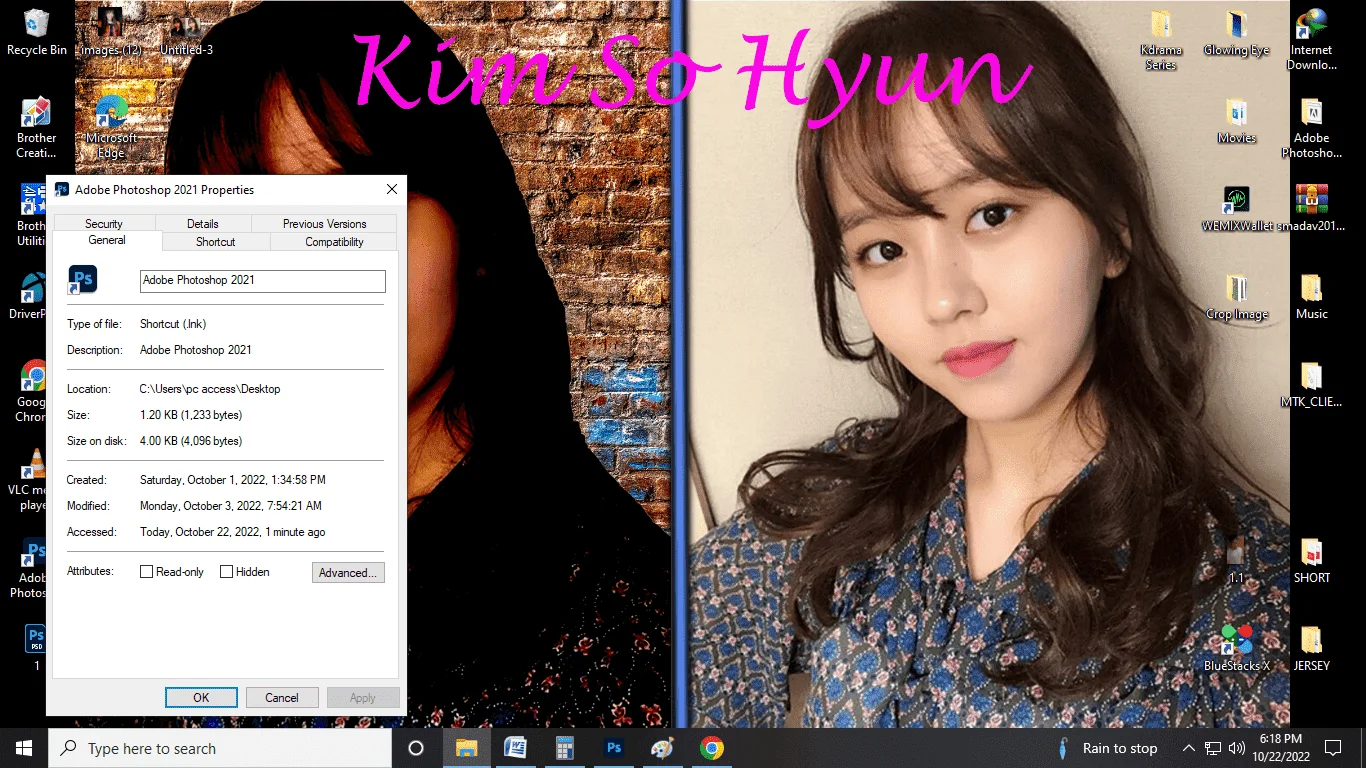Open Brother Utilities desktop shortcut
Screen dimensions: 1366x768
pos(32,215)
